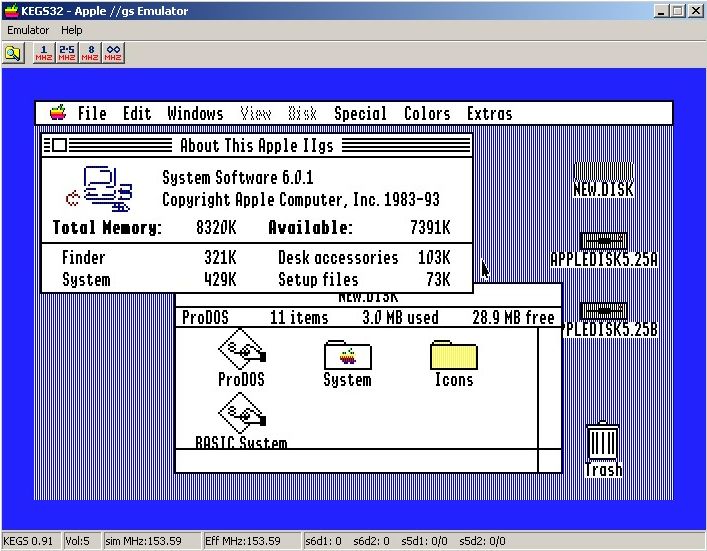Click "ProDOS" in NEW.DISK info bar

205,317
